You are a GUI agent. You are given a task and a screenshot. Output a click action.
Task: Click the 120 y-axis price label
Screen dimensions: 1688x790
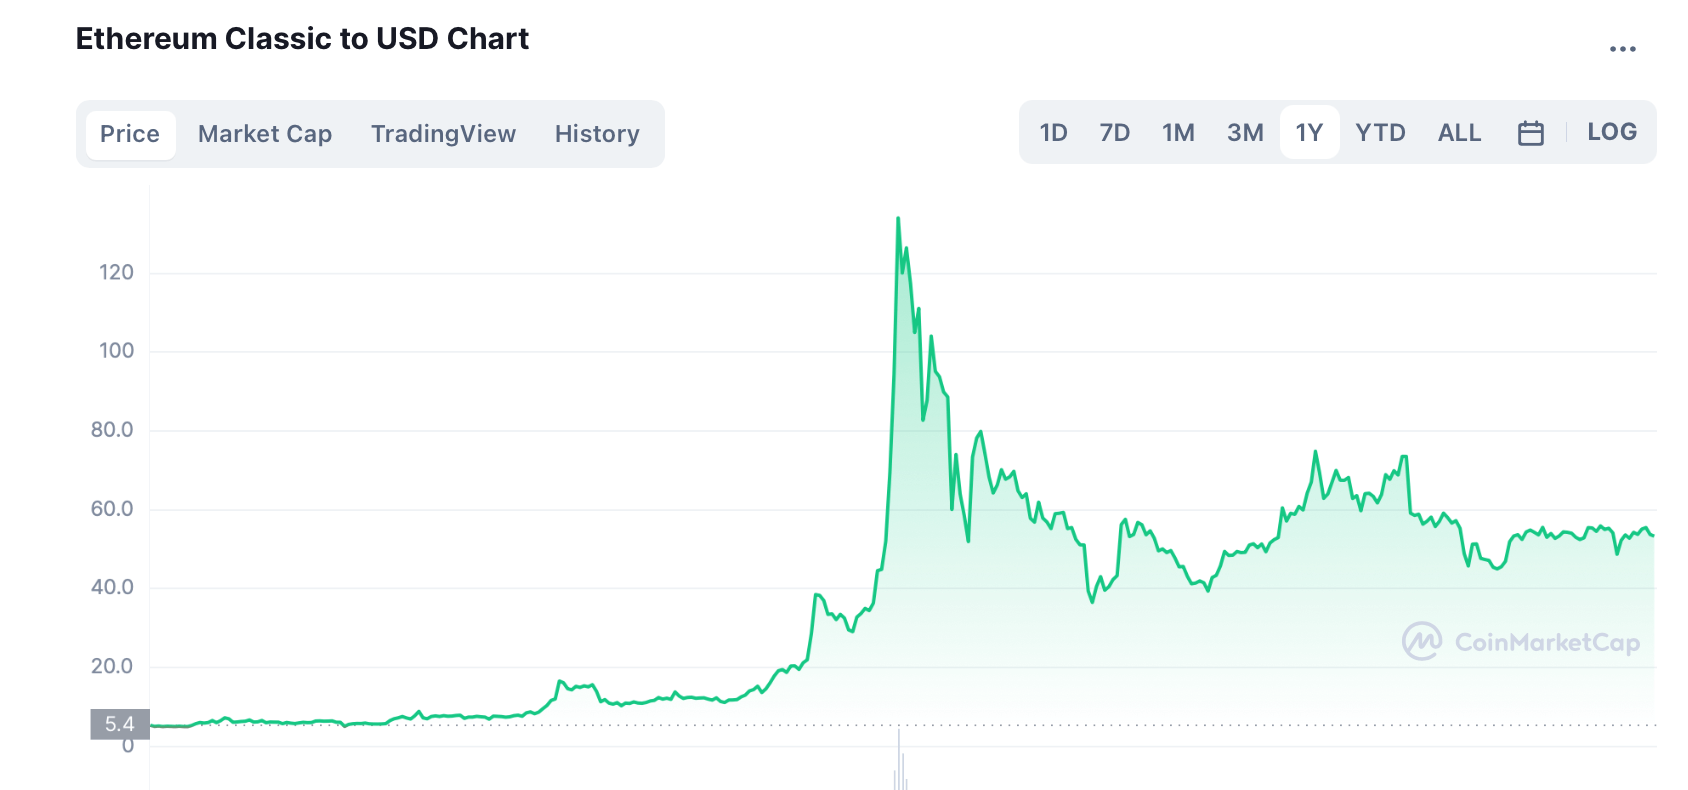pyautogui.click(x=116, y=272)
